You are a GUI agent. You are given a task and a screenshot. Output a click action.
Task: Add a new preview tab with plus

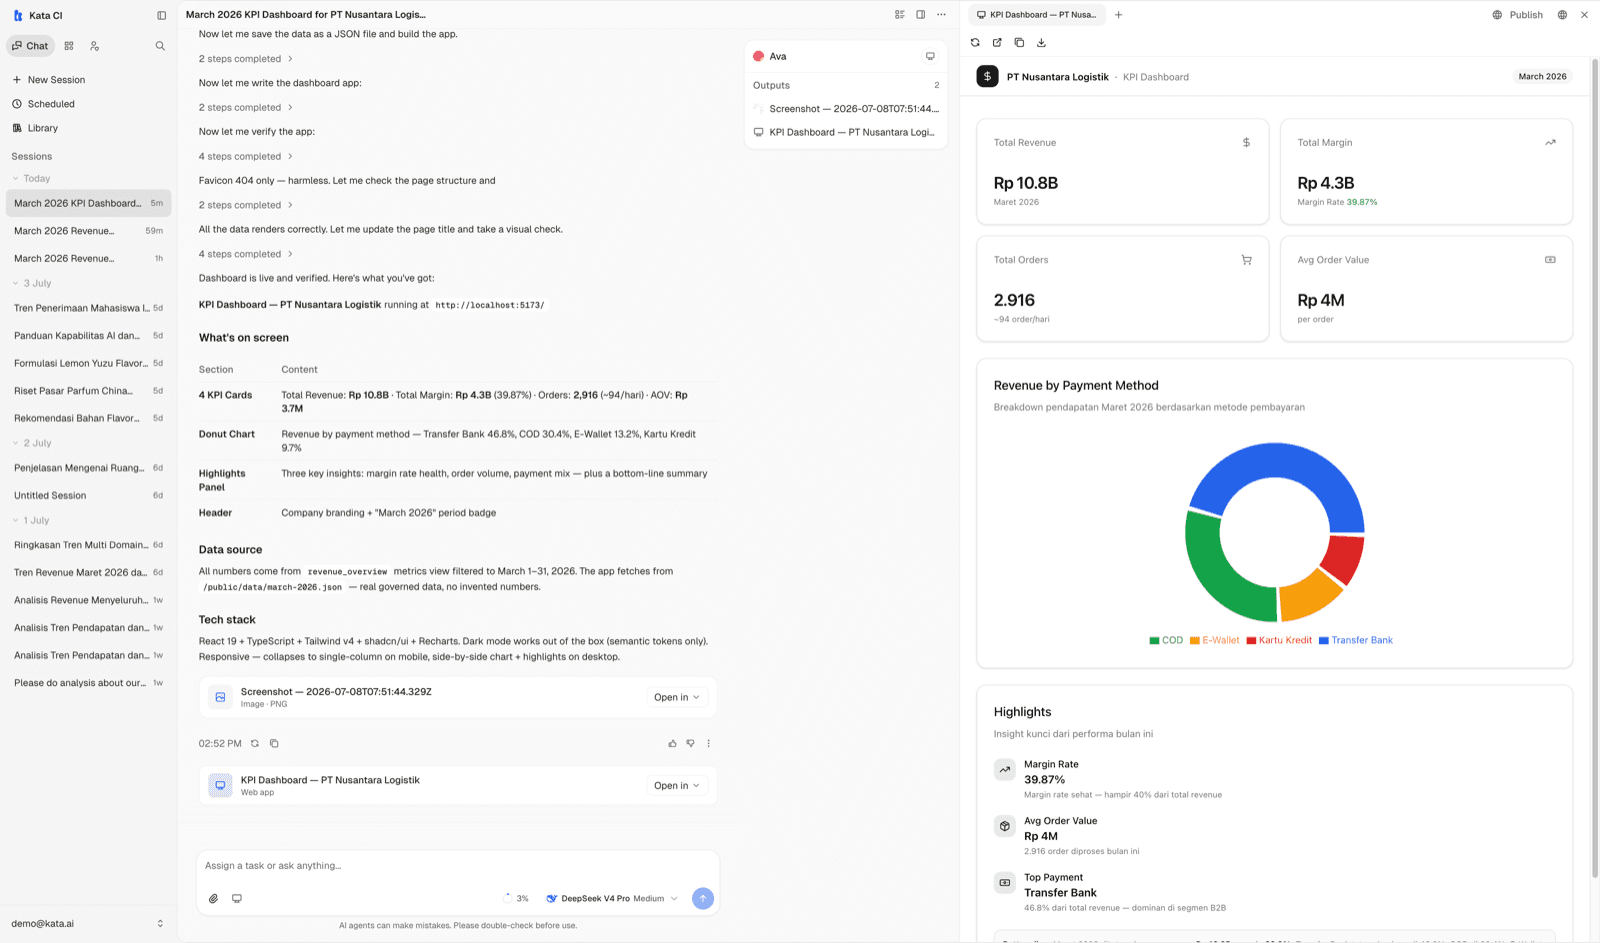(1118, 15)
